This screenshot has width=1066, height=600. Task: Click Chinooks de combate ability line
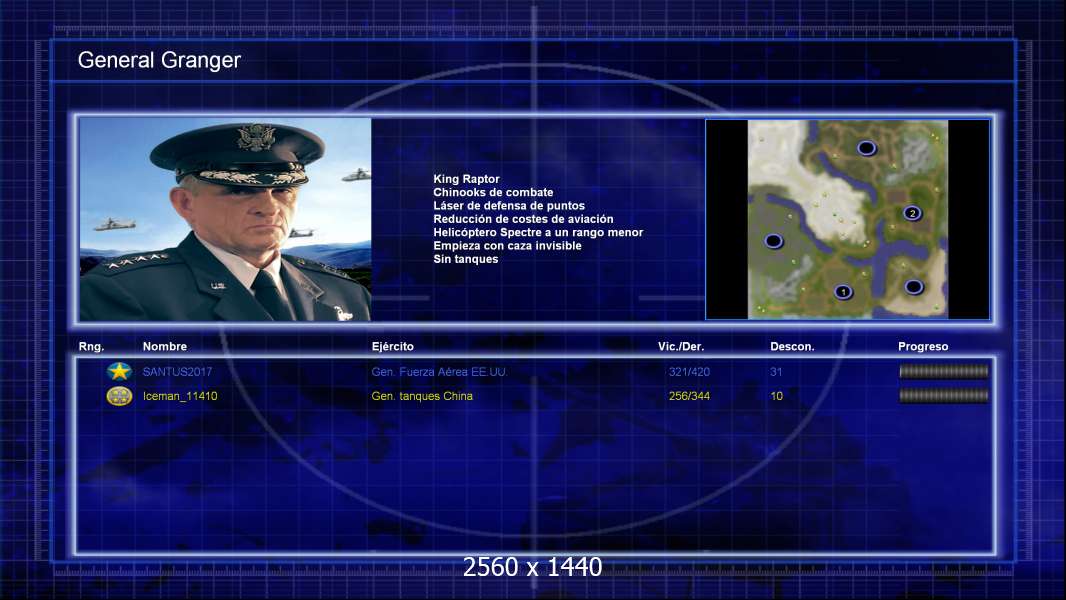pos(493,192)
